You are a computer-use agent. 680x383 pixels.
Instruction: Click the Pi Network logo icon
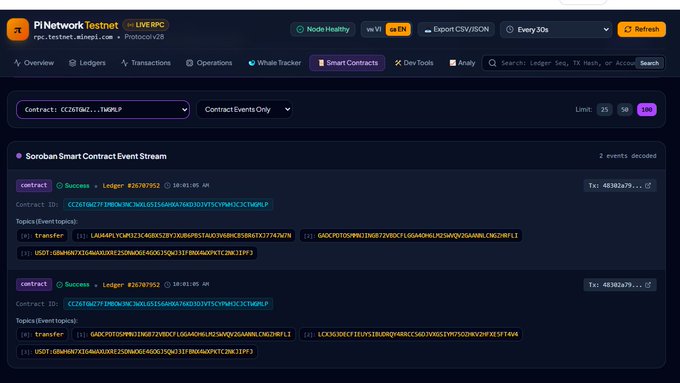[18, 29]
